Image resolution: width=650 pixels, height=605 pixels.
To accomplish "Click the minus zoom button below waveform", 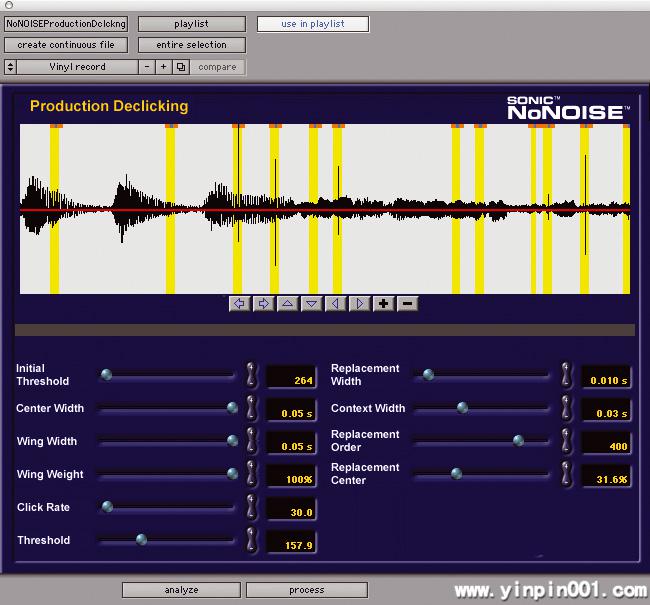I will (x=407, y=304).
